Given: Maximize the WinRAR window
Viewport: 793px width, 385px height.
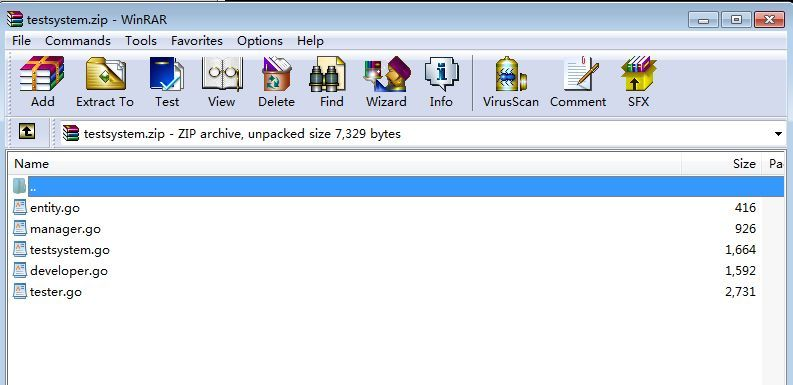Looking at the screenshot, I should tap(736, 20).
